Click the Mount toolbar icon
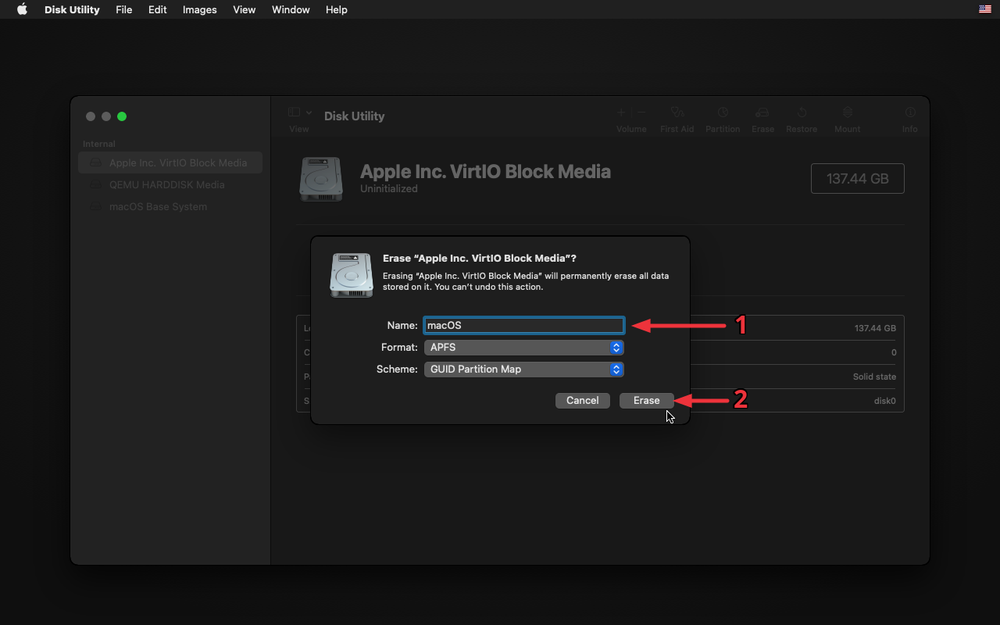The width and height of the screenshot is (1000, 625). pos(847,114)
